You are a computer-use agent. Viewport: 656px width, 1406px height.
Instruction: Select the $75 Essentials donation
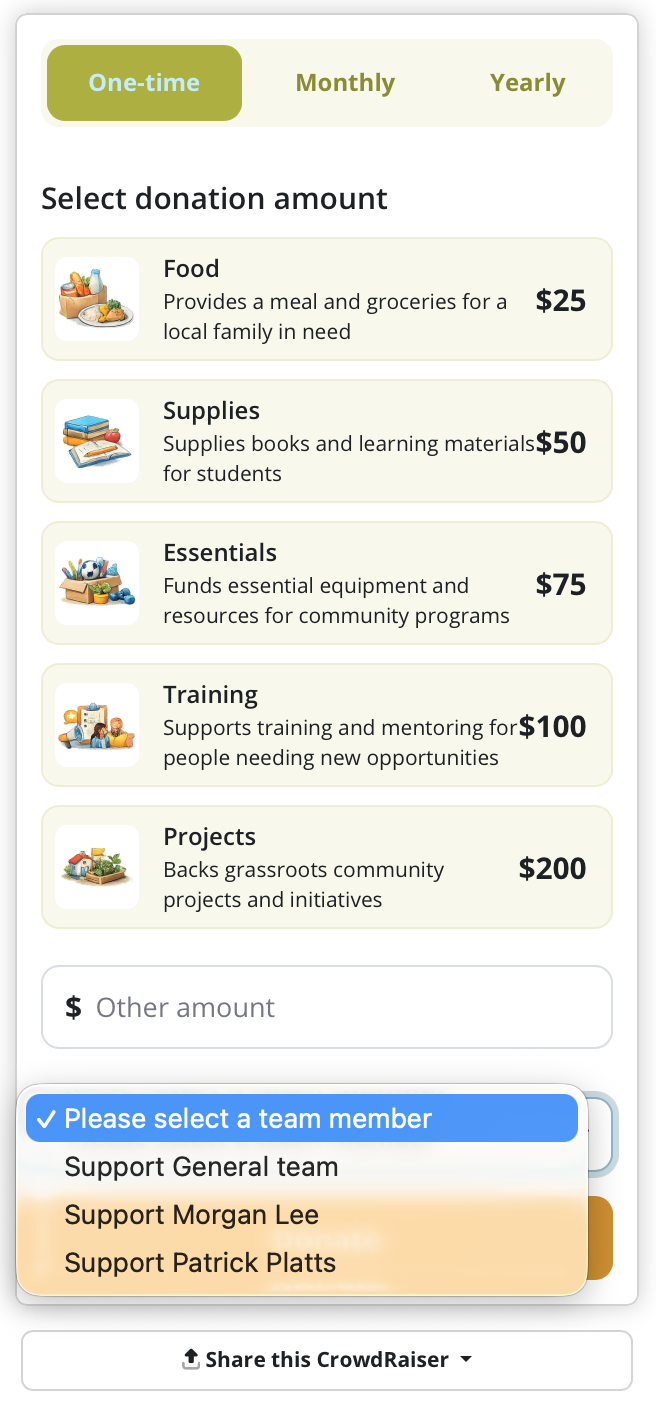click(x=327, y=583)
